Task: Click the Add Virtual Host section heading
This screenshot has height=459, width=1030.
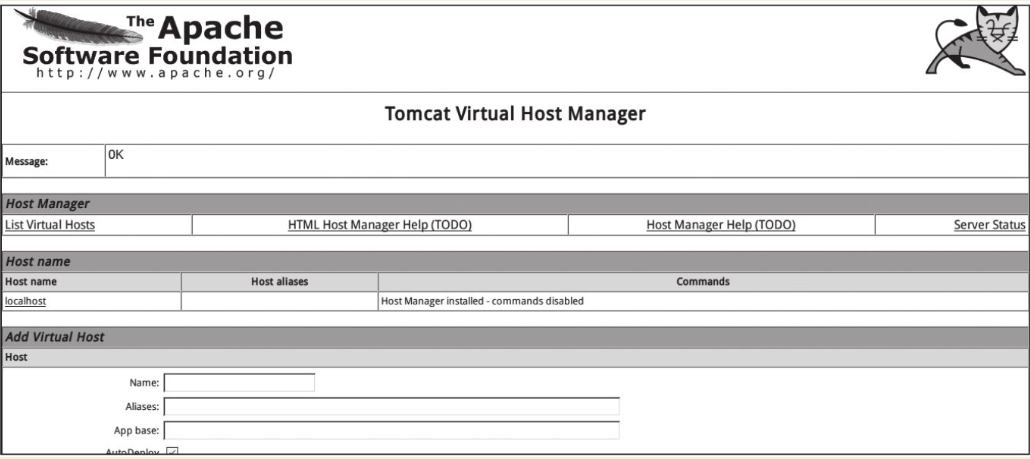Action: [x=55, y=337]
